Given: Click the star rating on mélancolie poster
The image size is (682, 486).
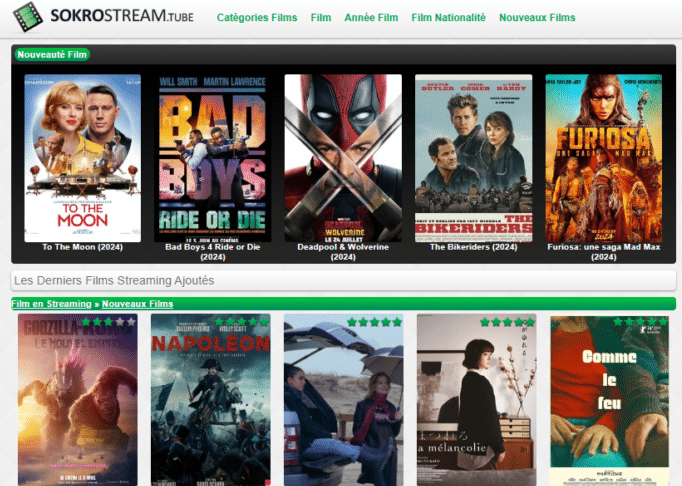Looking at the screenshot, I should [508, 322].
